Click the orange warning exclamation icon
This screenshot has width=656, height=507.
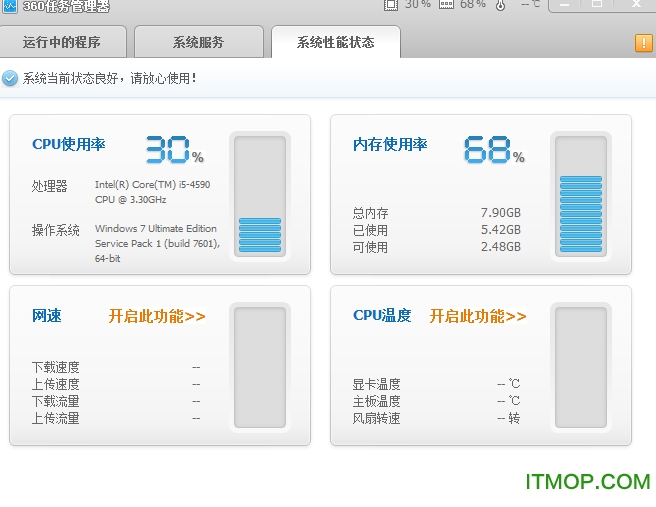click(643, 43)
